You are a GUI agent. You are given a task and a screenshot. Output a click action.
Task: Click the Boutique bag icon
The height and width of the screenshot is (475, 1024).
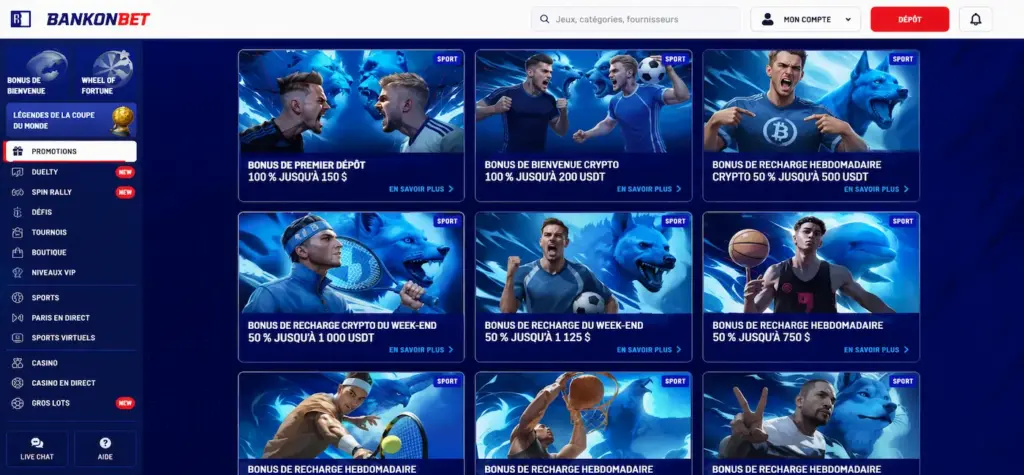[x=18, y=252]
